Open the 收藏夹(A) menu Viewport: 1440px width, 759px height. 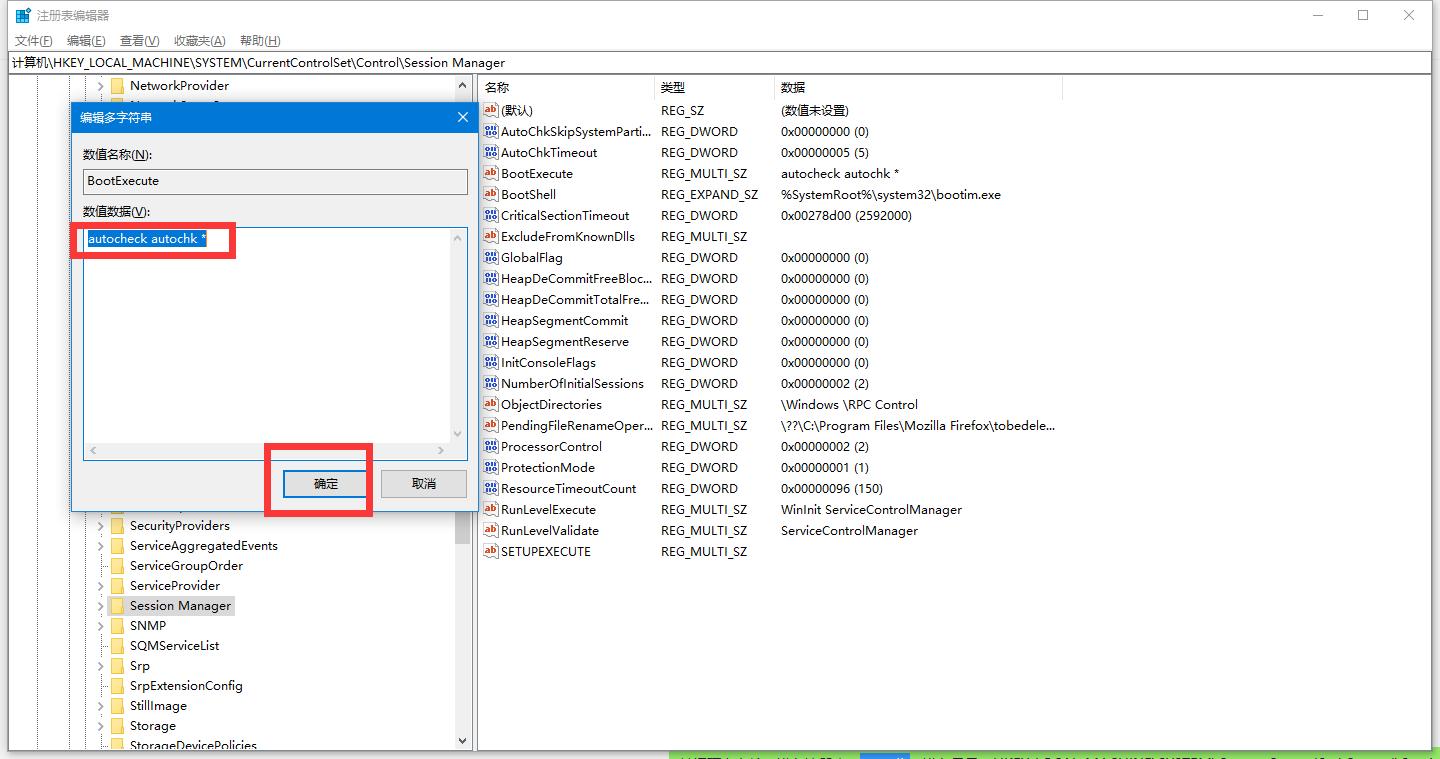coord(199,41)
